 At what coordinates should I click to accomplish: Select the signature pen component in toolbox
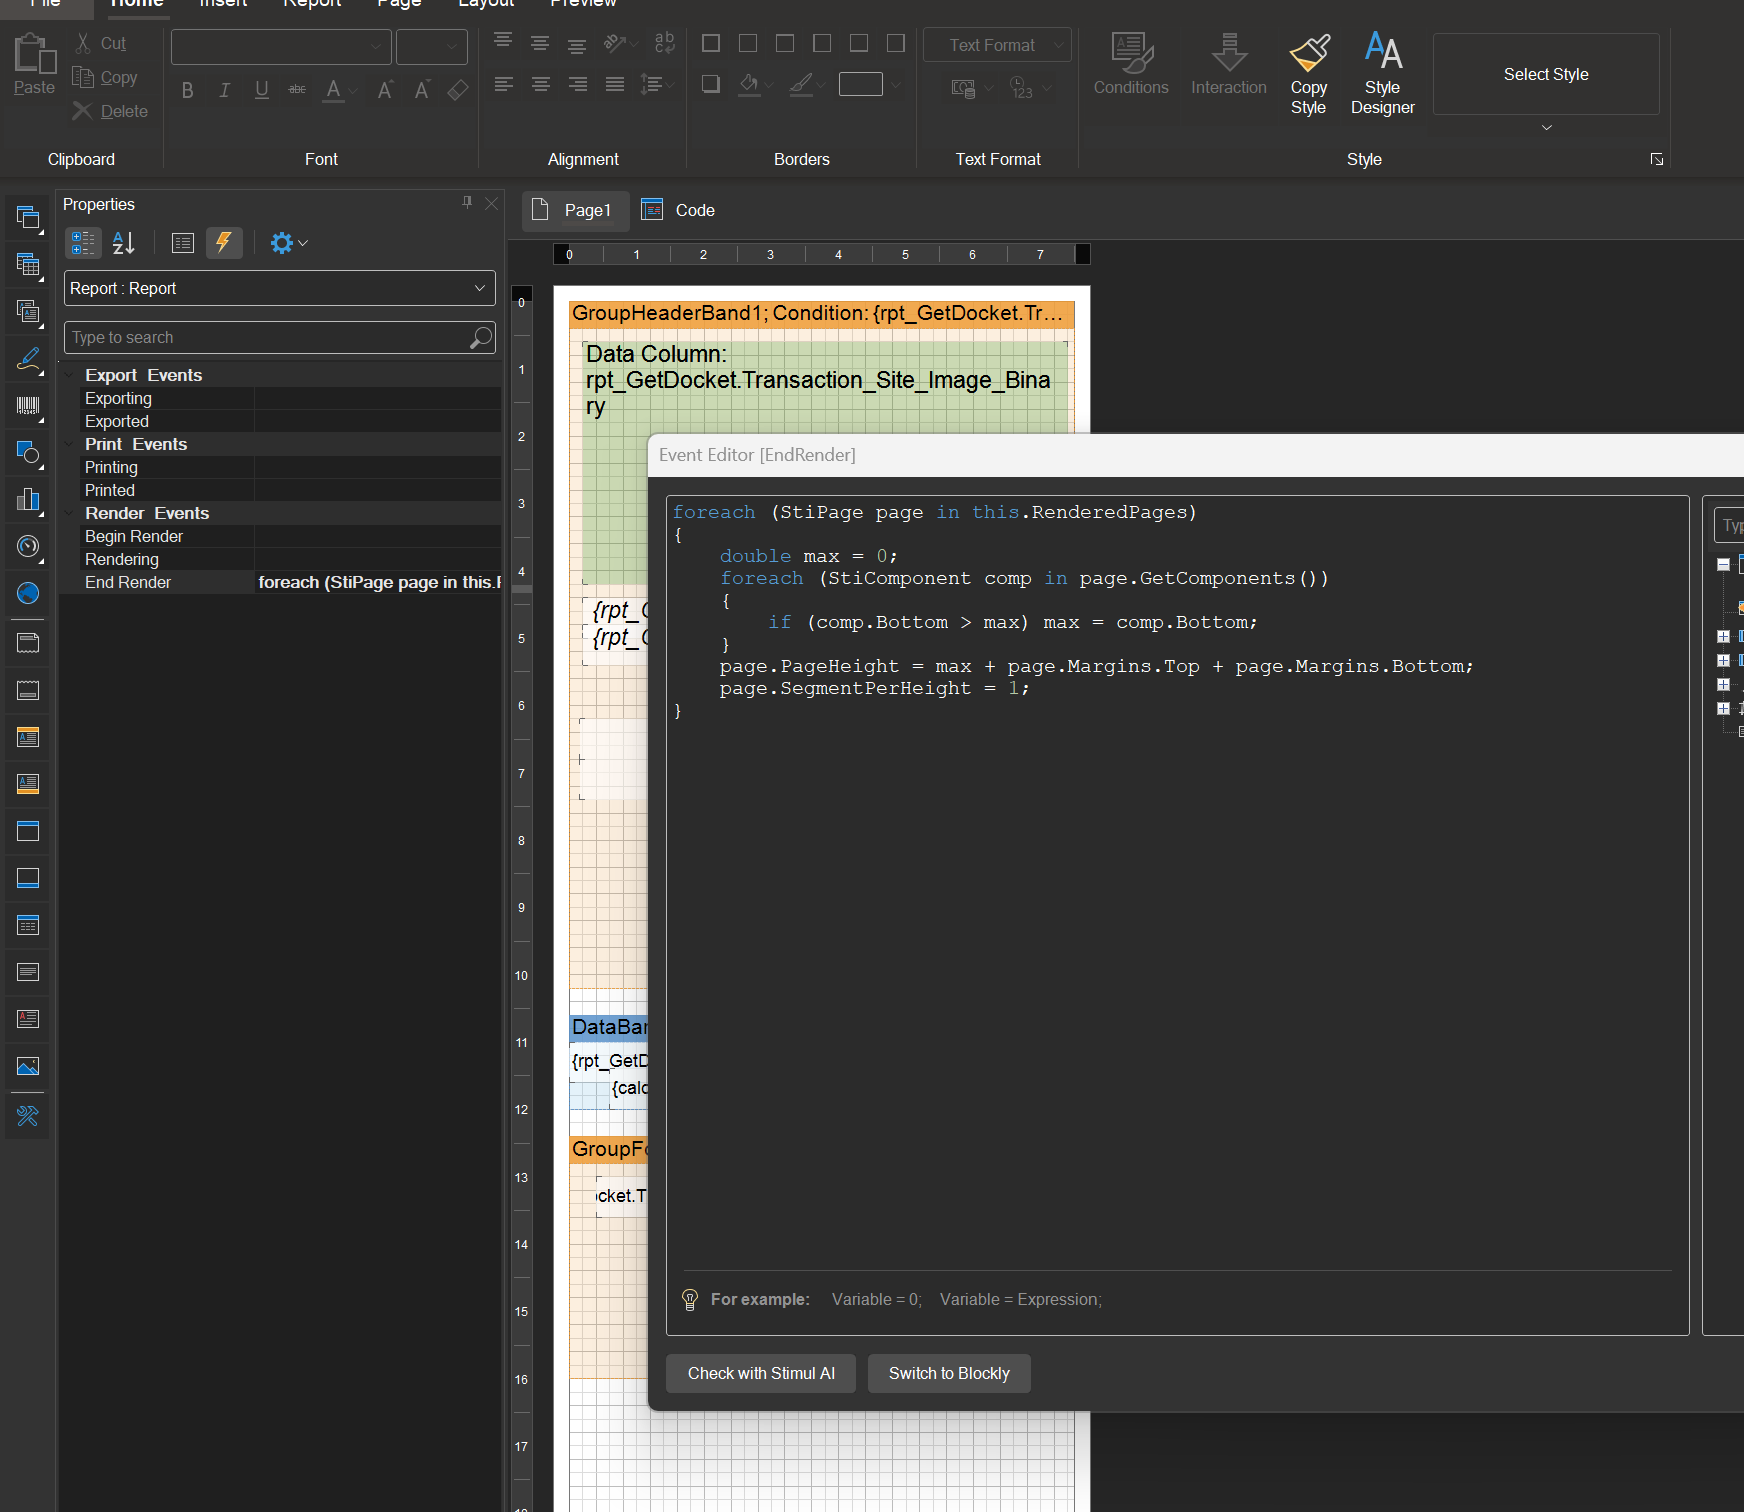[x=28, y=359]
